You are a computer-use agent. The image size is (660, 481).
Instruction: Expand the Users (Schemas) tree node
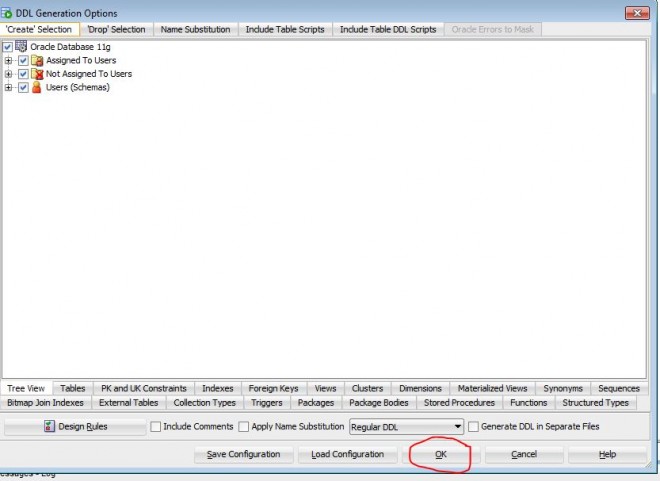point(9,87)
